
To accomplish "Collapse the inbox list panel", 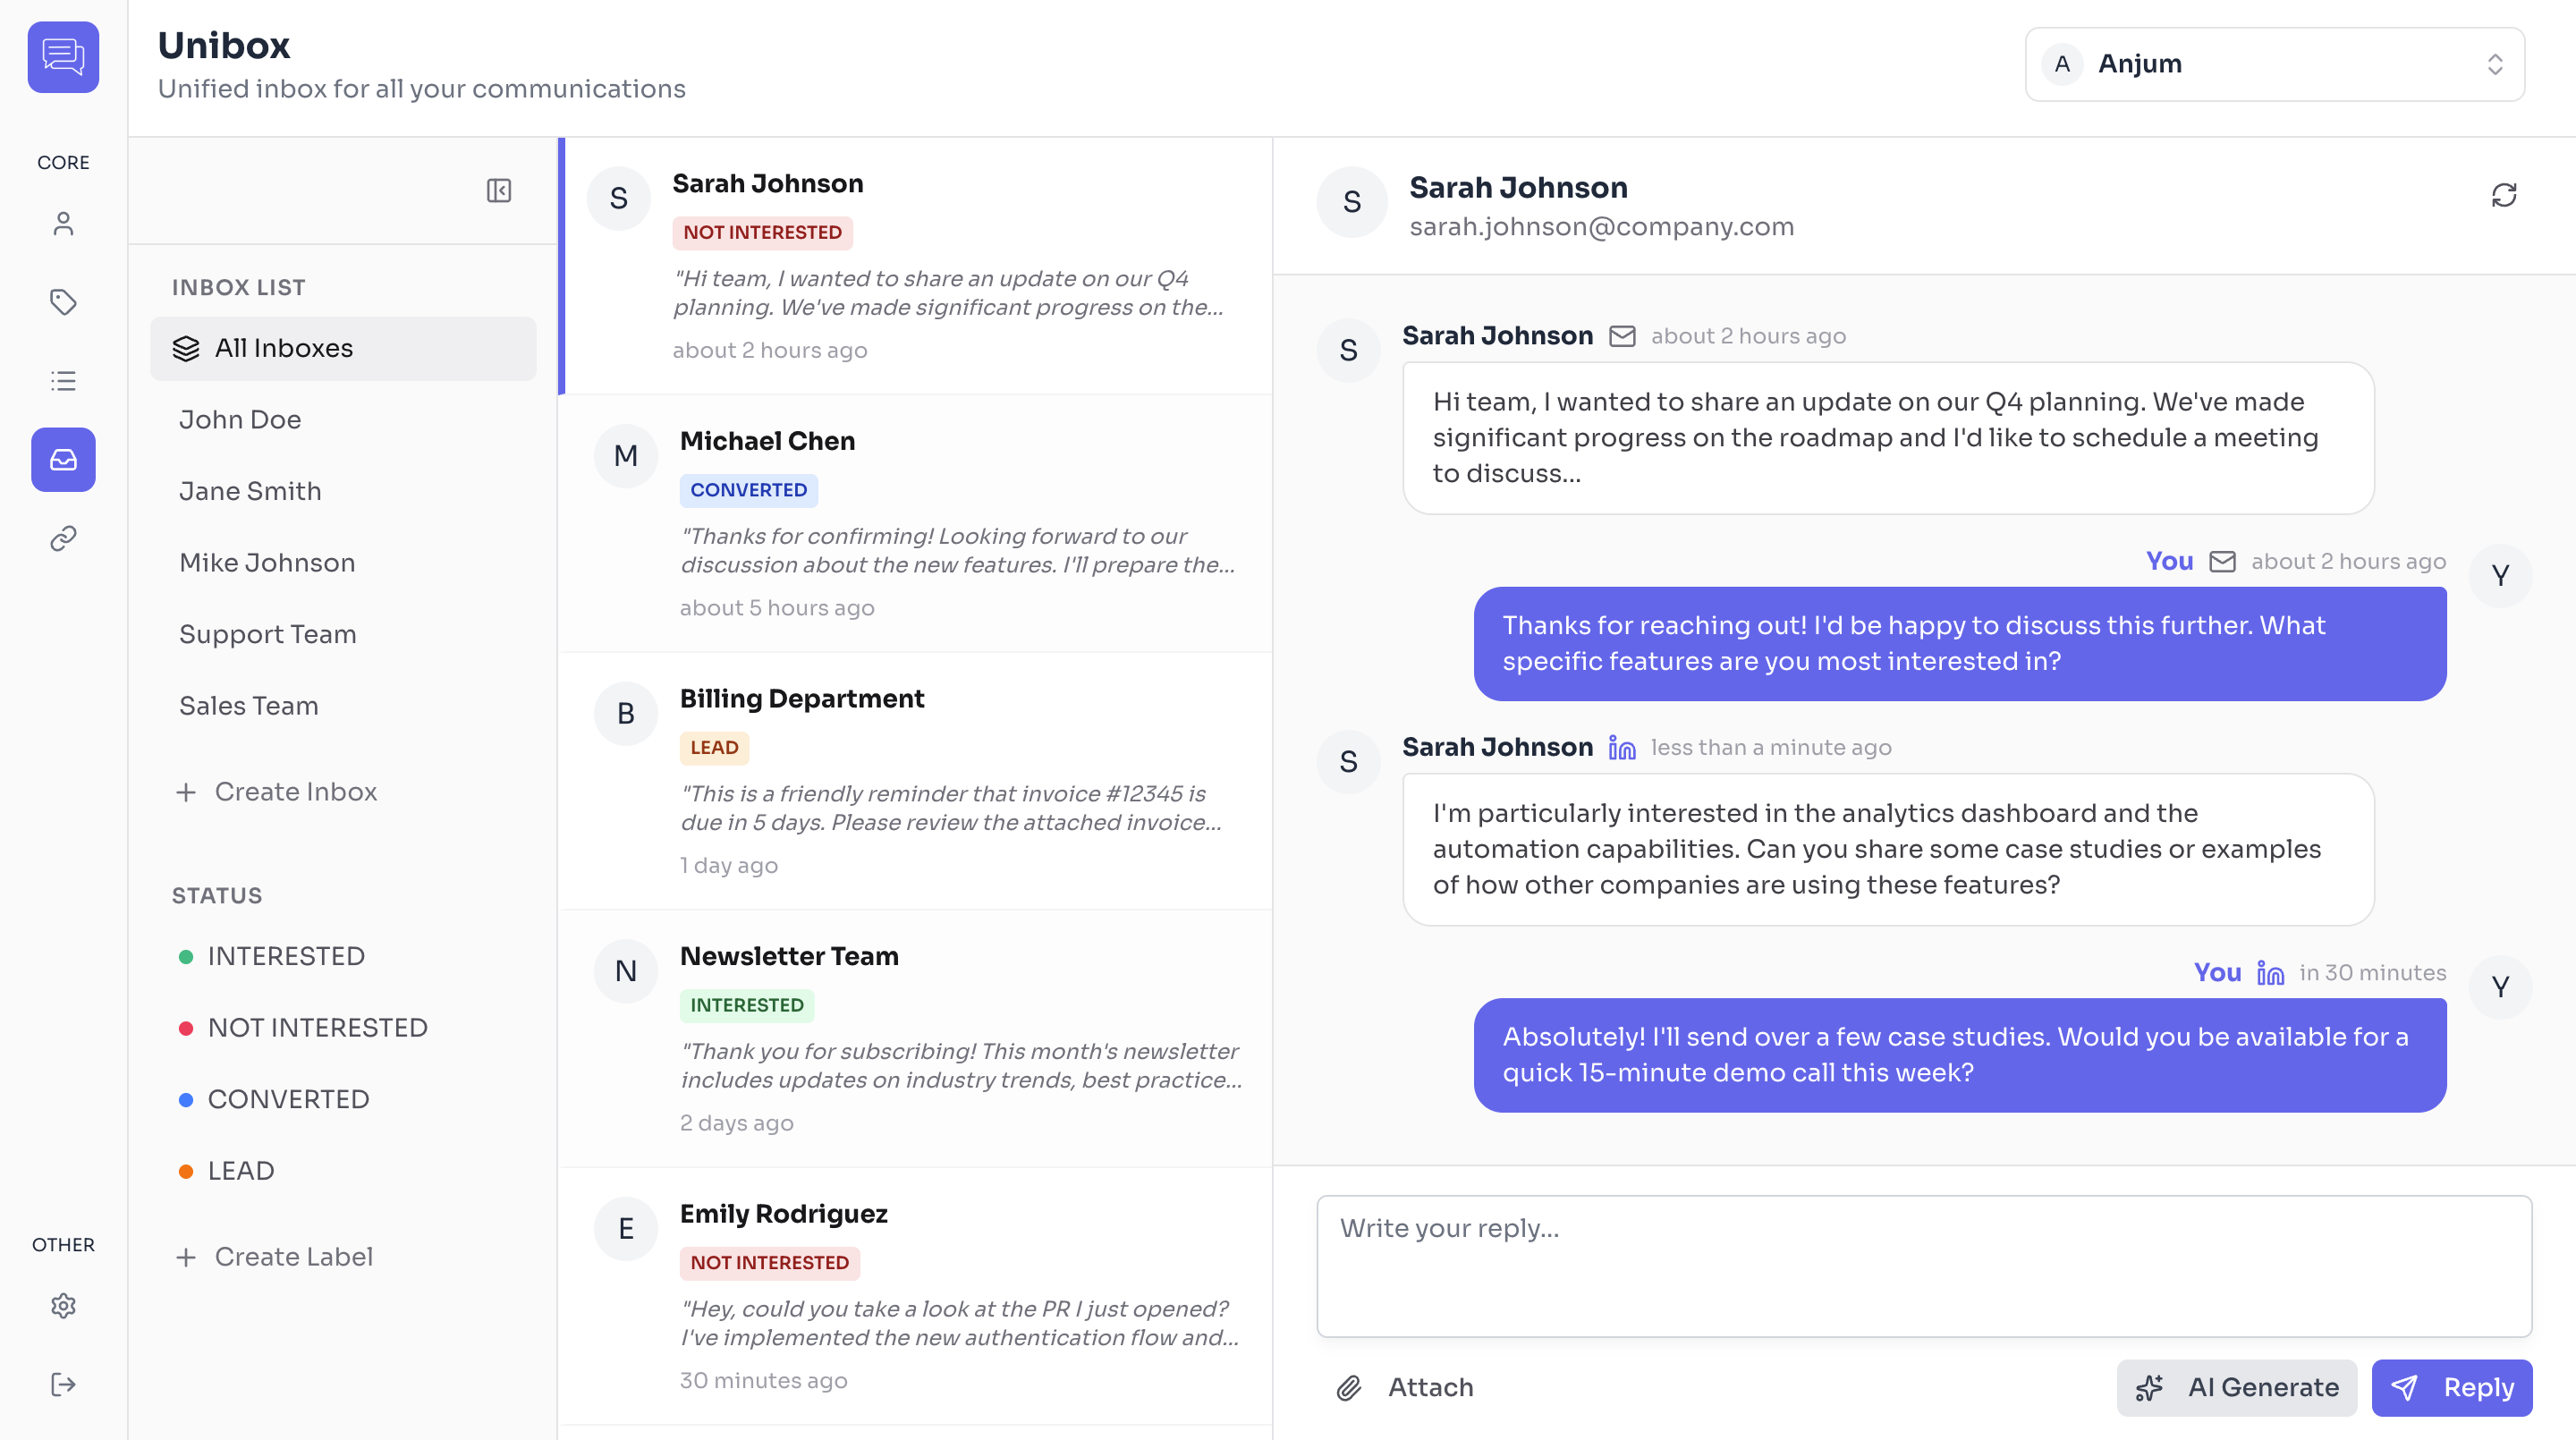I will [x=500, y=190].
